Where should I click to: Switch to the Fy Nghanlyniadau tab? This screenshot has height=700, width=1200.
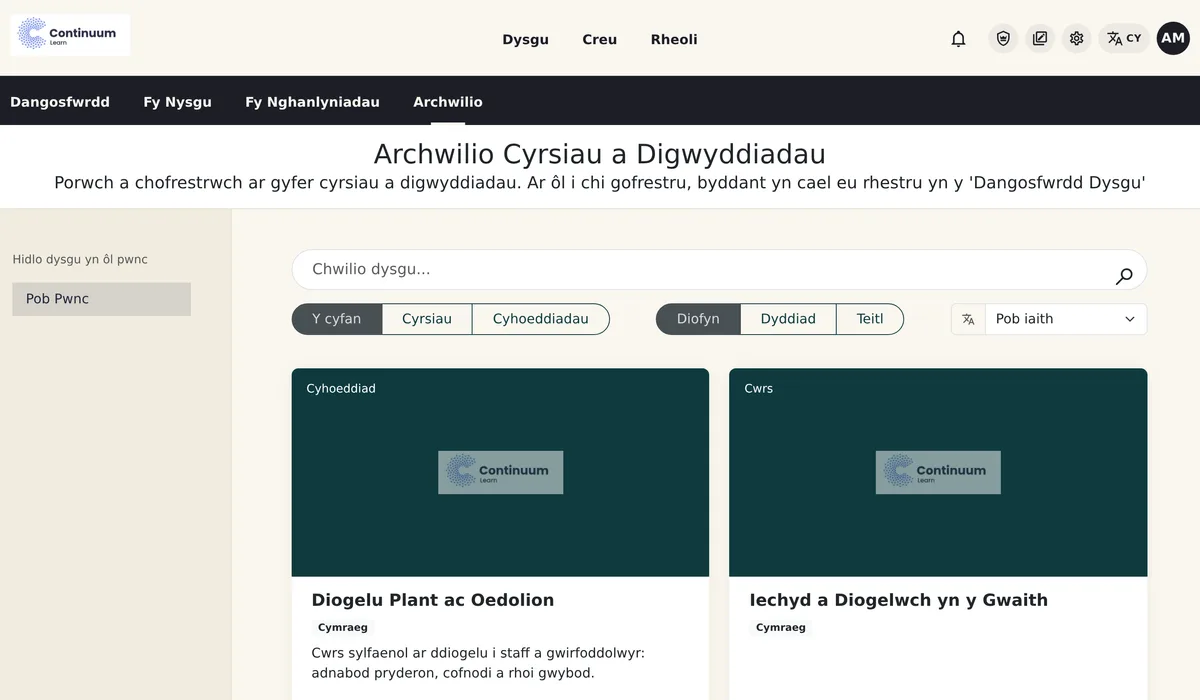pyautogui.click(x=312, y=102)
